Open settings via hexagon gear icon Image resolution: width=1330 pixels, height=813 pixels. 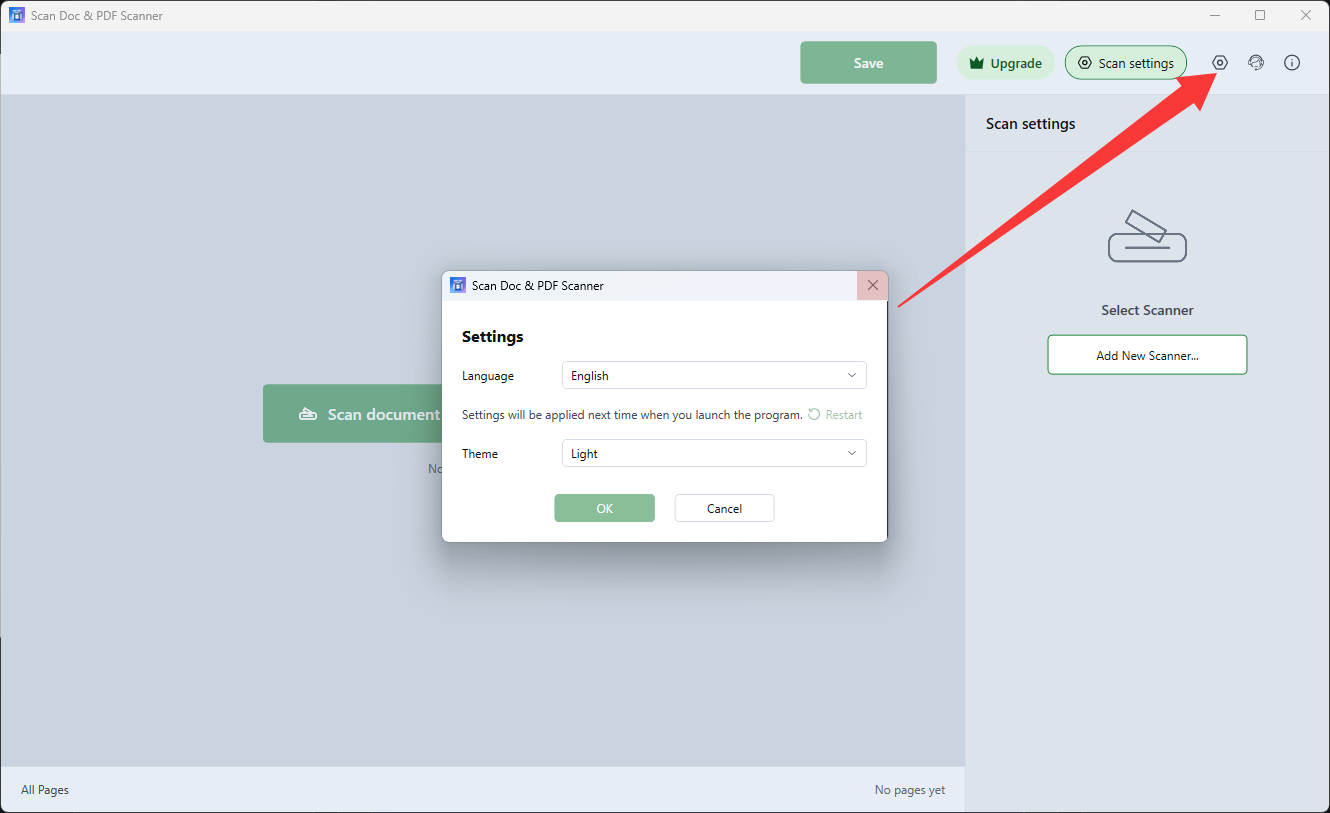coord(1220,63)
